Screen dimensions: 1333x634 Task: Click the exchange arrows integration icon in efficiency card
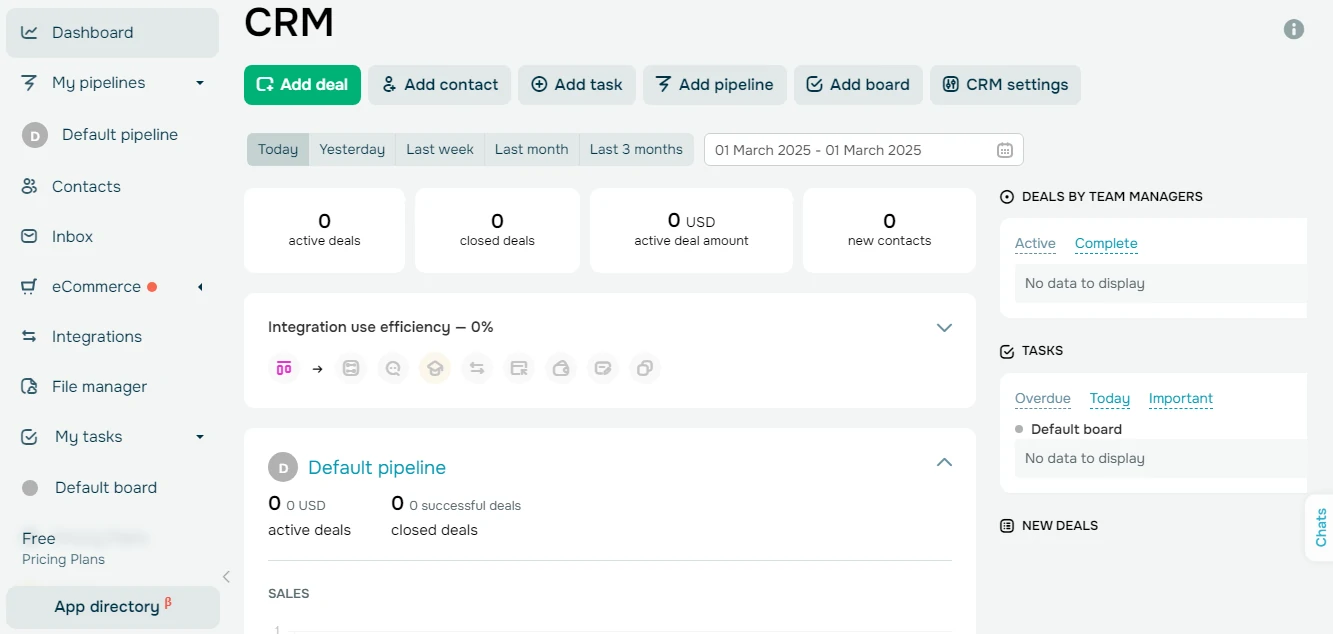click(477, 368)
